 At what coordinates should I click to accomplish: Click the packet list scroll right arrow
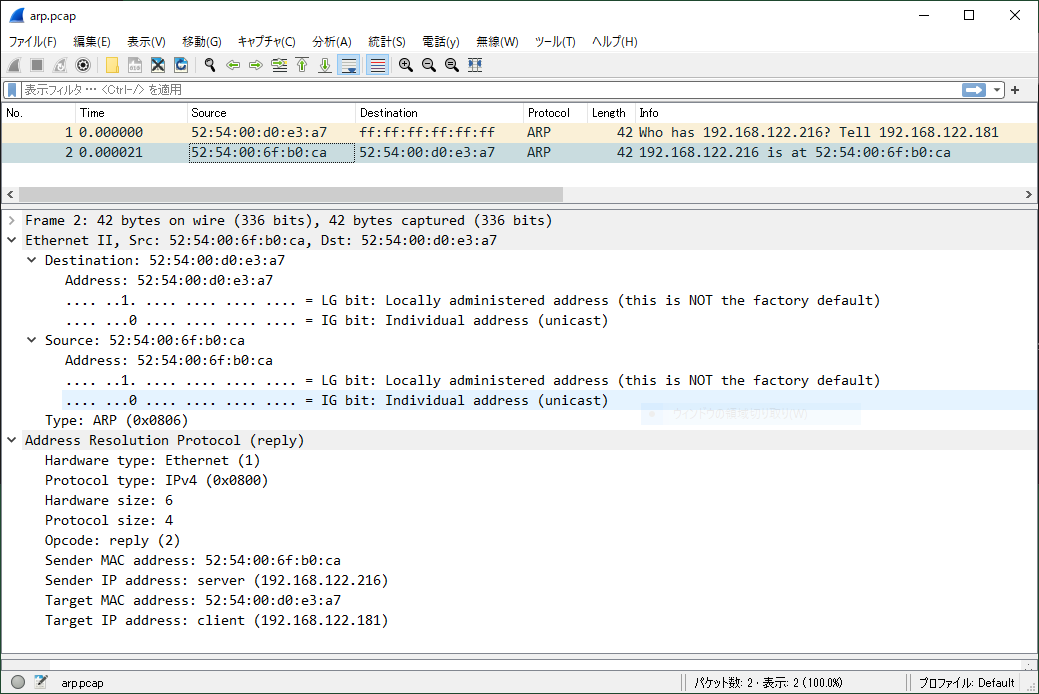(1028, 194)
